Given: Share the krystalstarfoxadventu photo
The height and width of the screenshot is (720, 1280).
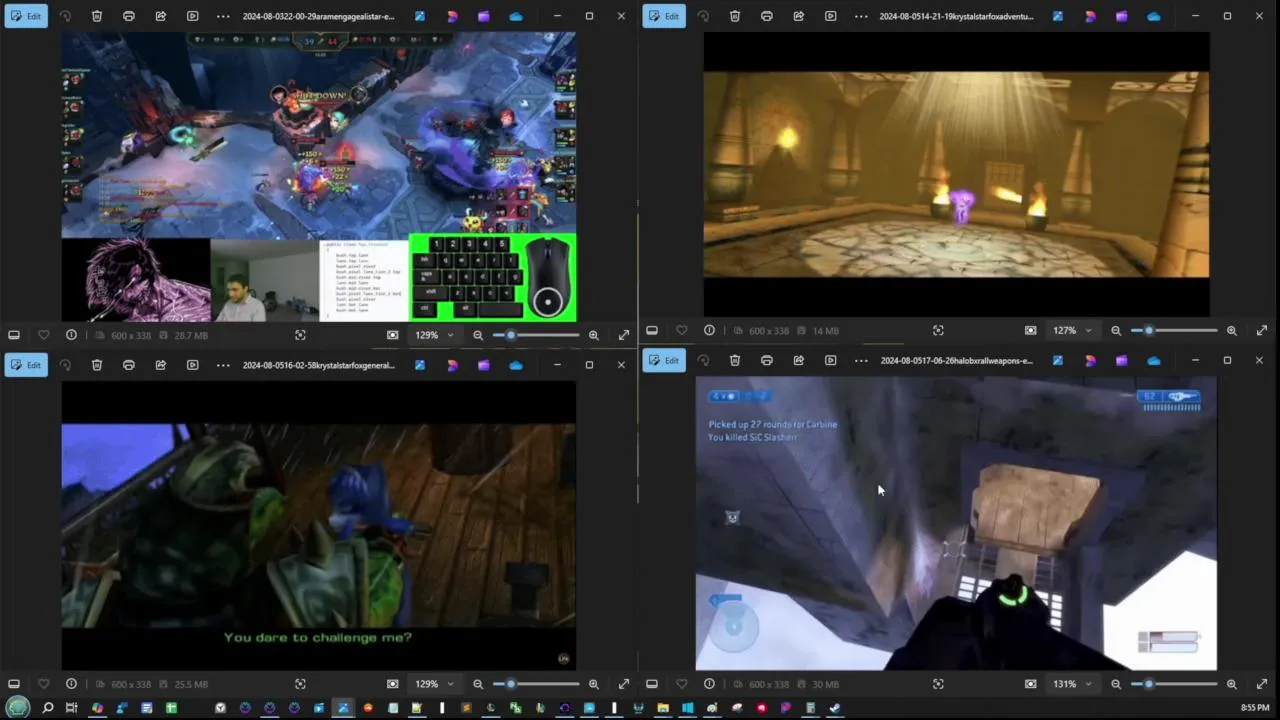Looking at the screenshot, I should point(799,16).
